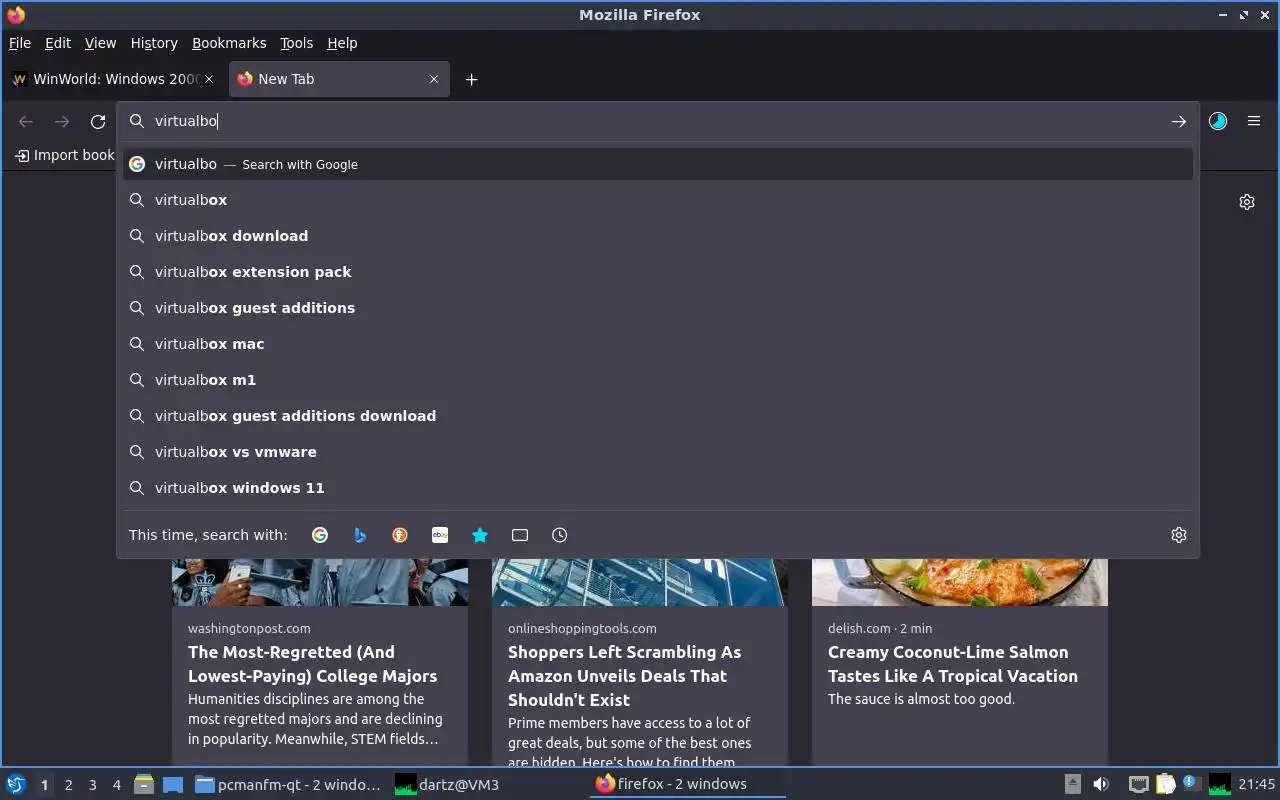Pick 'virtualbox extension pack' suggestion
The image size is (1280, 800).
(658, 272)
